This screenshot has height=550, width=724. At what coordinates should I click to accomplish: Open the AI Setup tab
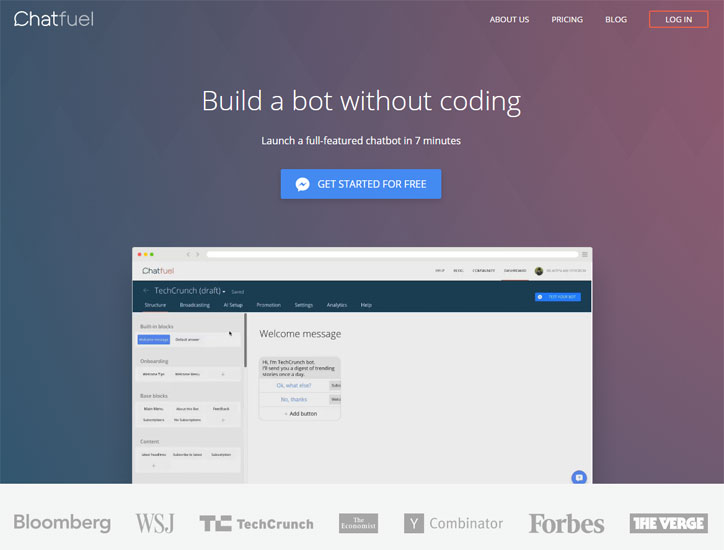233,305
